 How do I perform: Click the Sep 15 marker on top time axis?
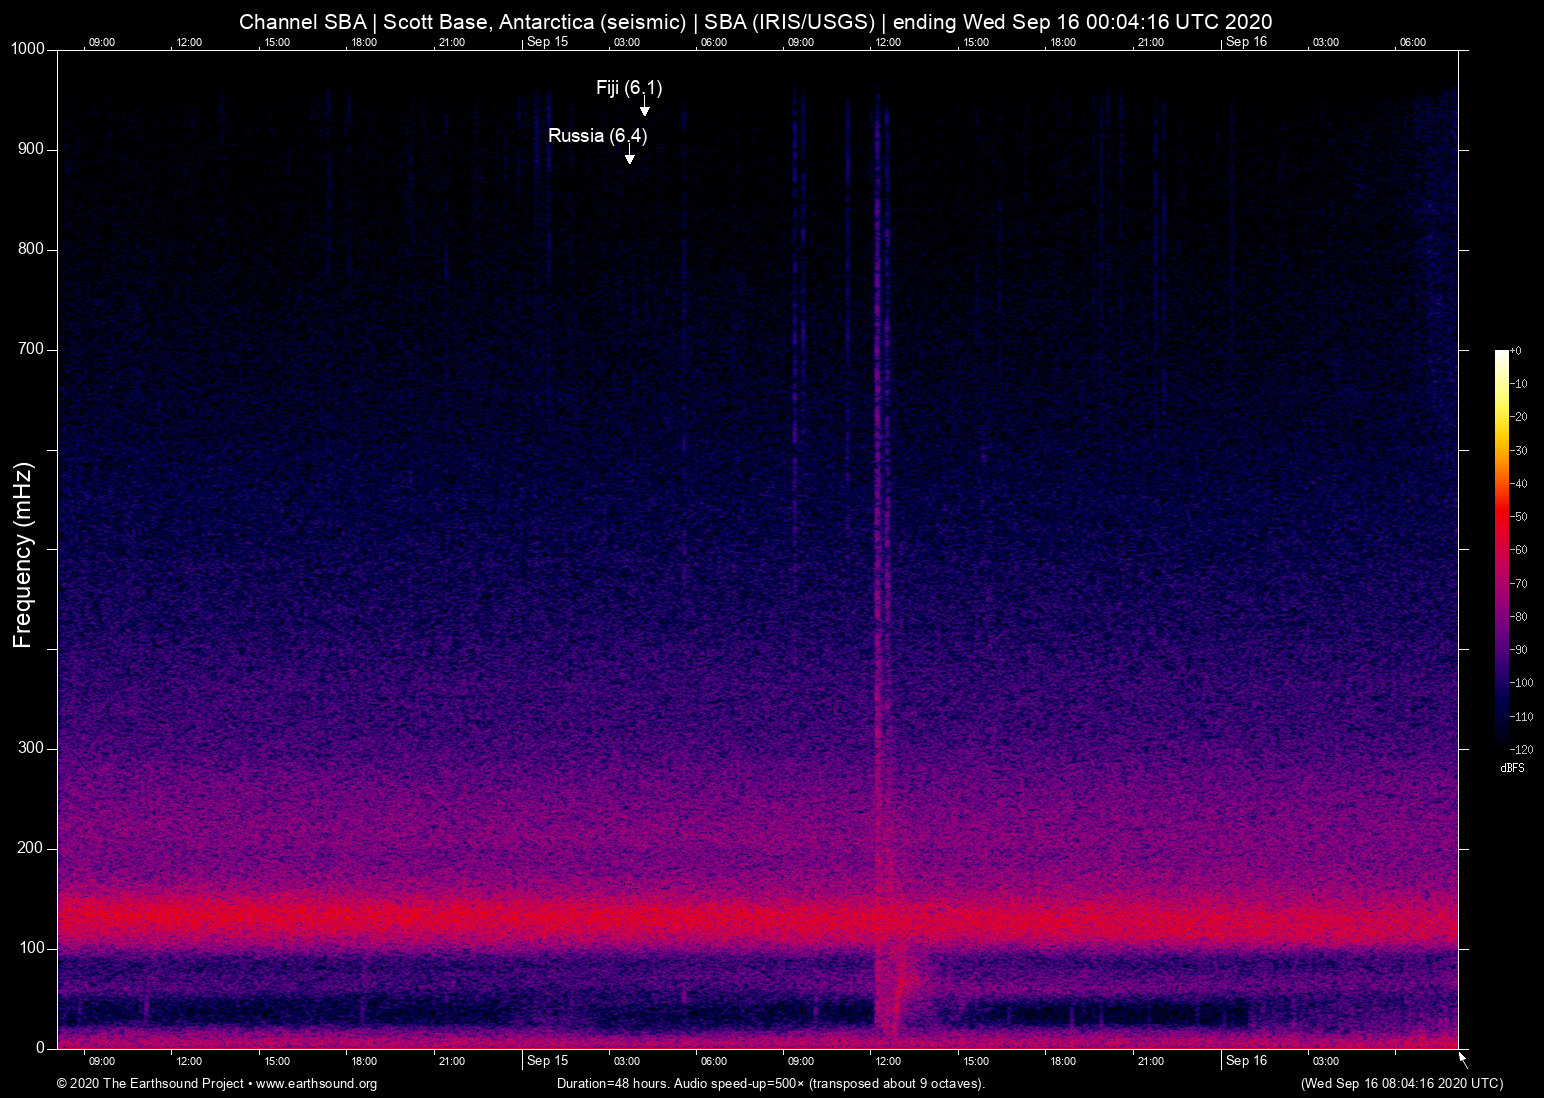pos(547,42)
